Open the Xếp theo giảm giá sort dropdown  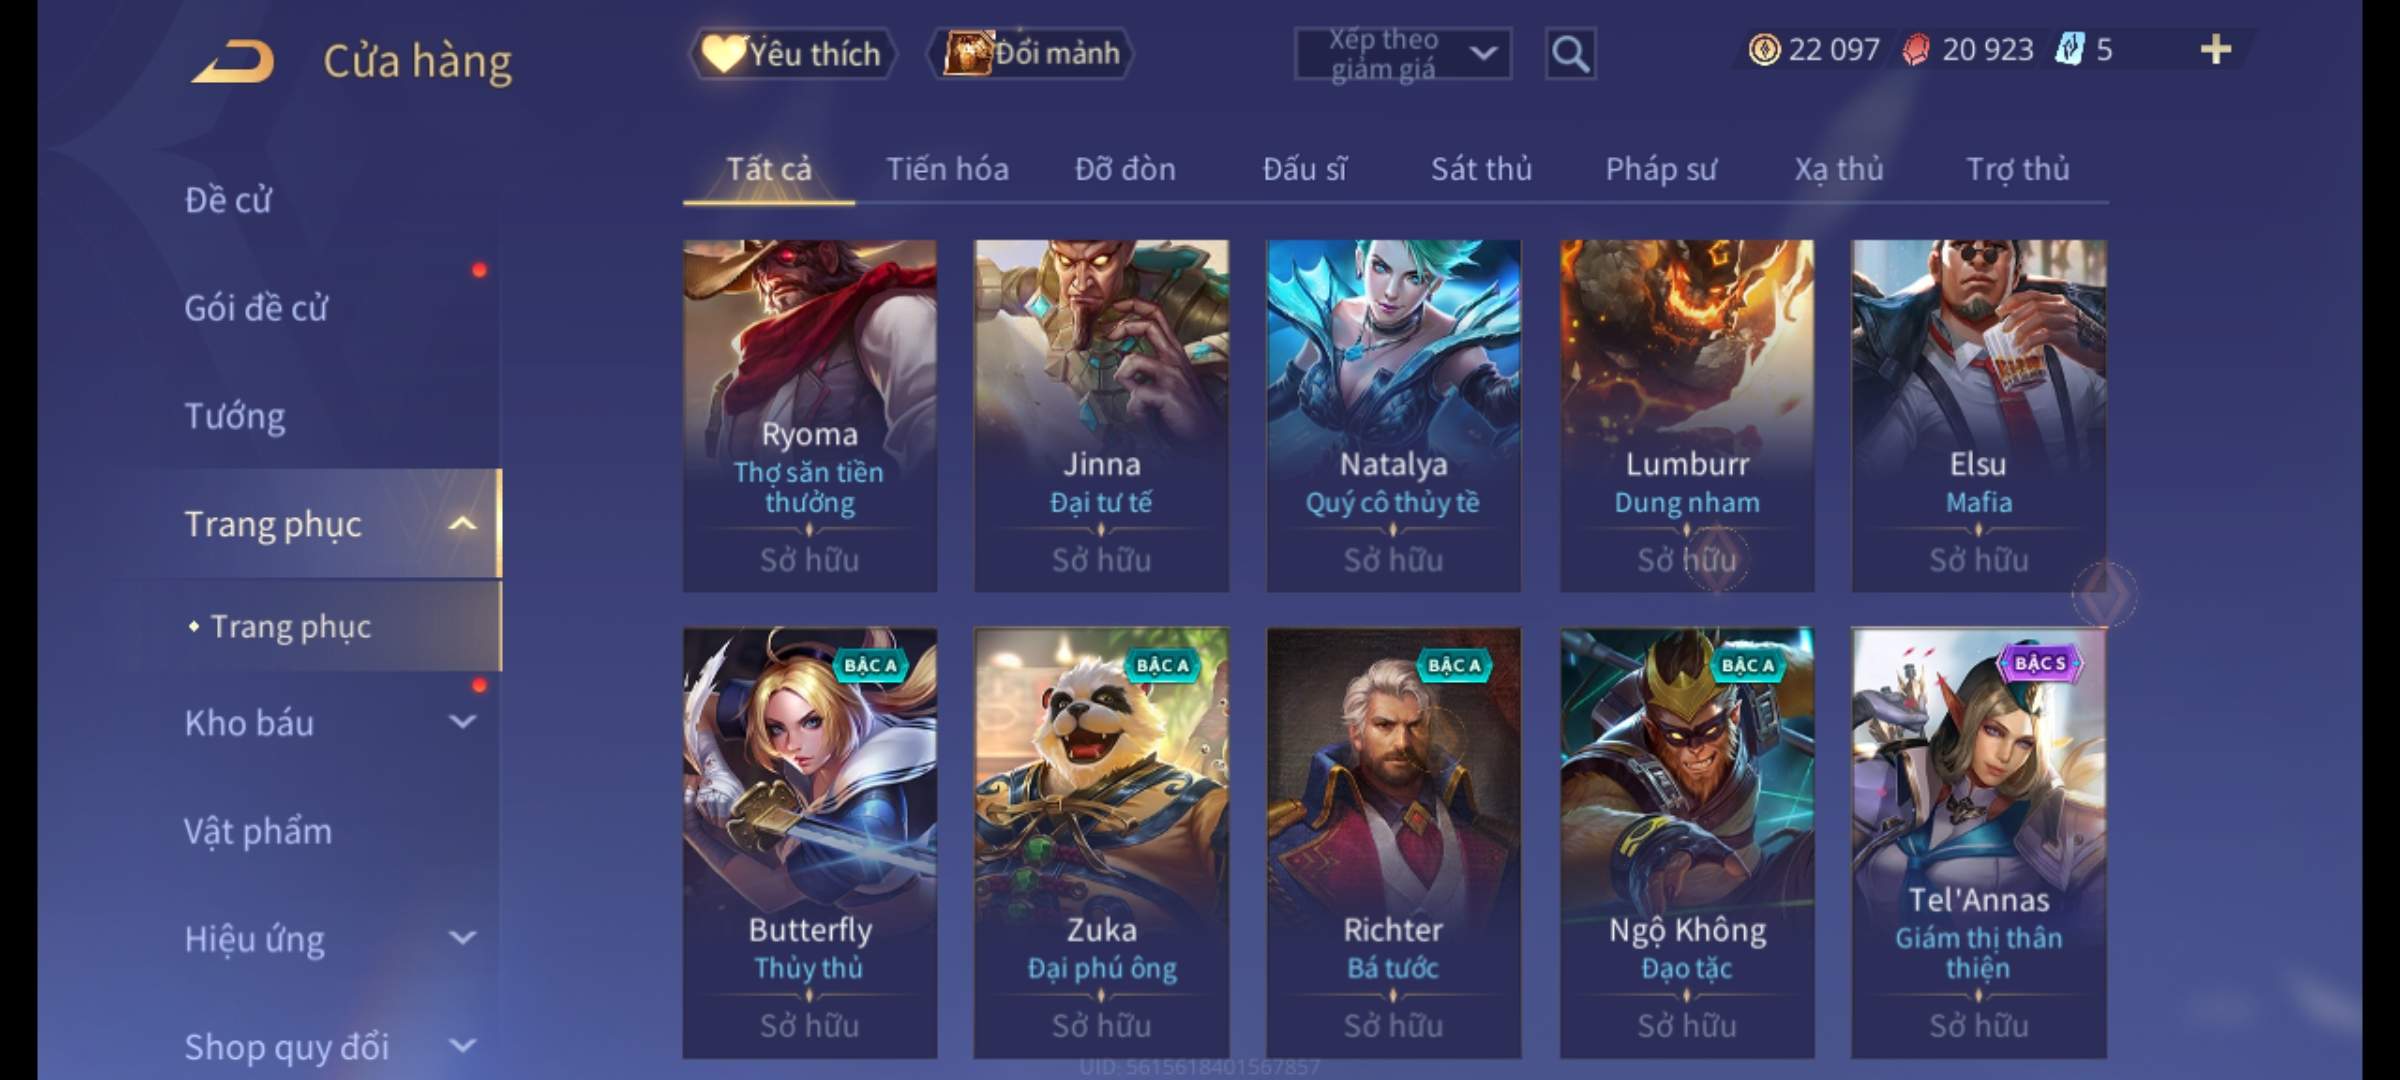pyautogui.click(x=1403, y=54)
